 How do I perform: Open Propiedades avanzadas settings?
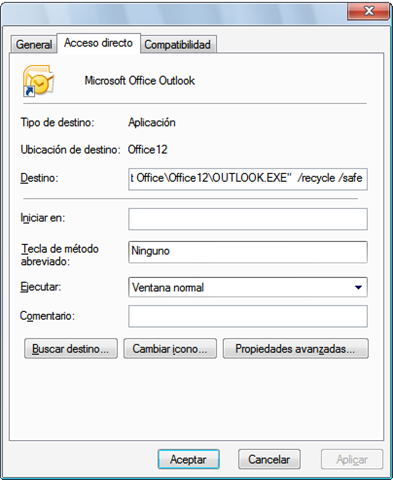[295, 349]
